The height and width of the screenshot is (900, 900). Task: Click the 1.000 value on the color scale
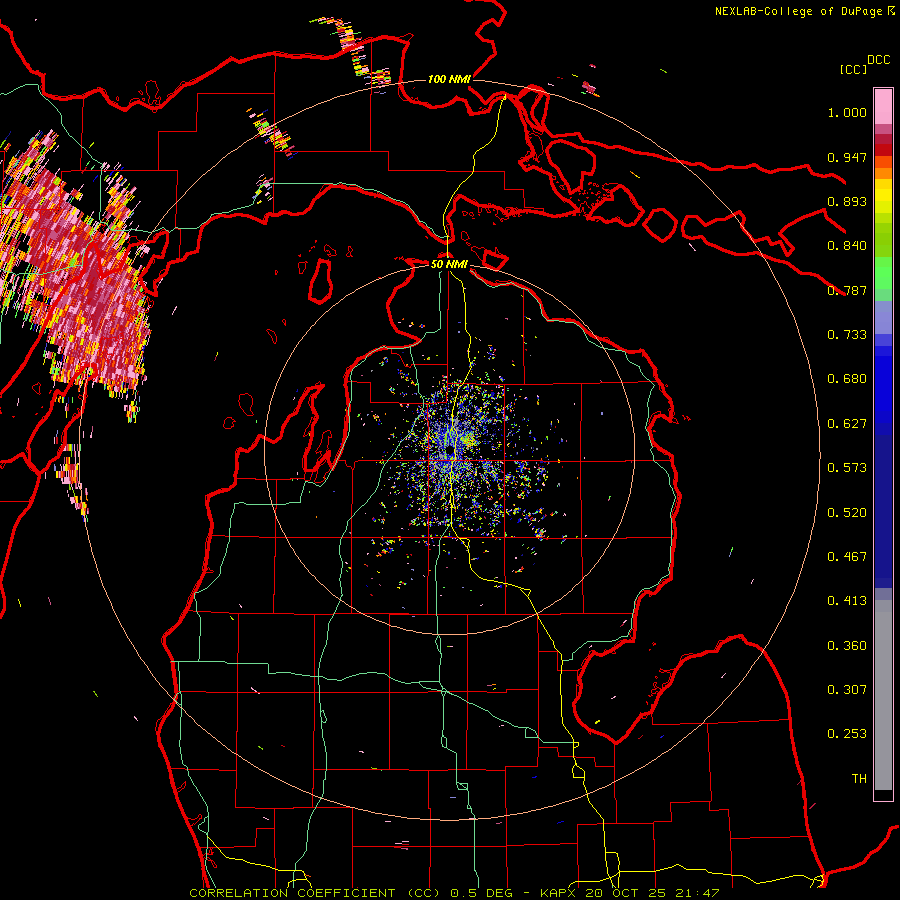click(x=847, y=112)
